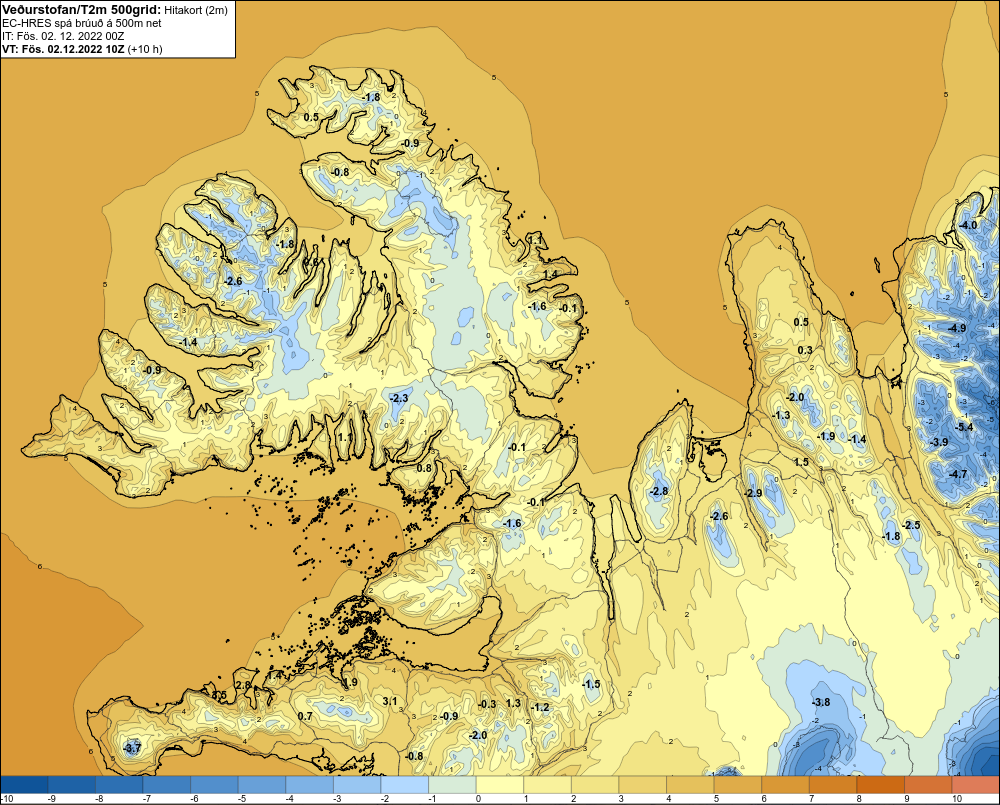Image resolution: width=1000 pixels, height=805 pixels.
Task: Click the -5.4 temperature reading
Action: click(x=964, y=427)
